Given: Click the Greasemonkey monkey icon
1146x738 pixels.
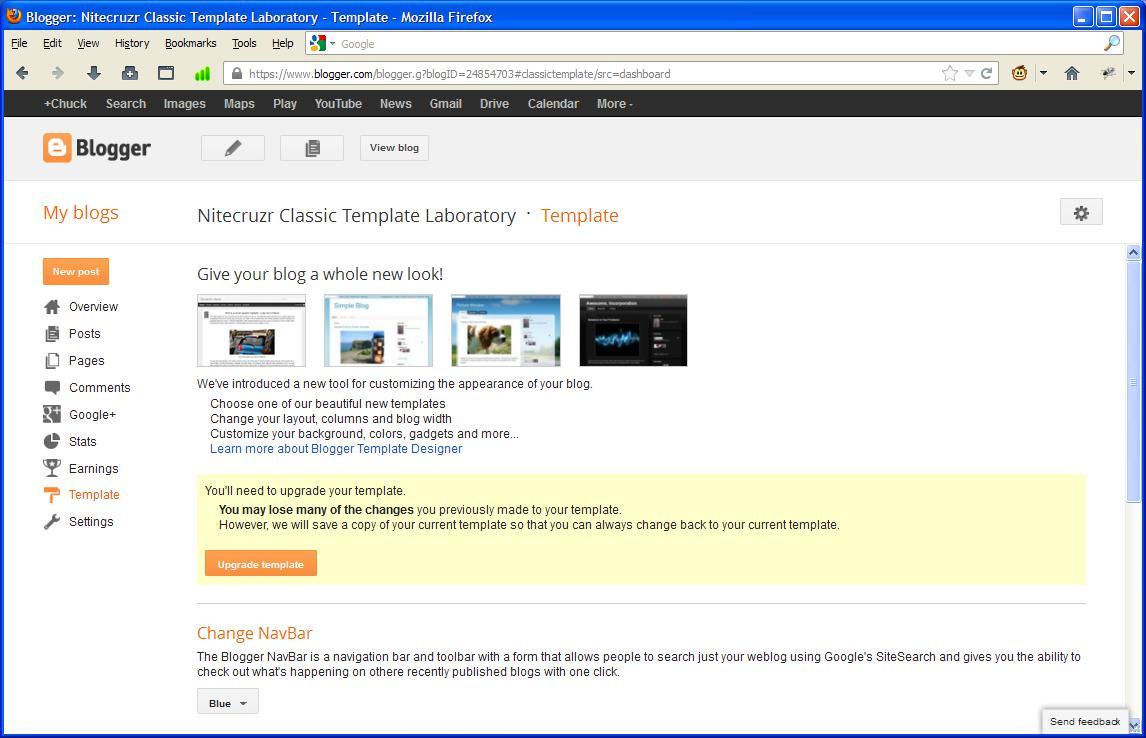Looking at the screenshot, I should 1020,73.
